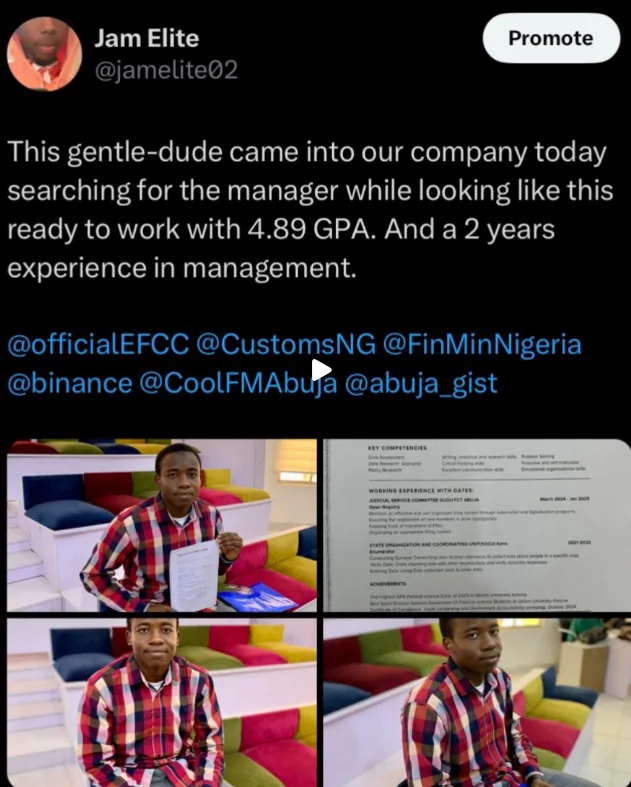631x787 pixels.
Task: View the resume document photo
Action: click(x=477, y=526)
